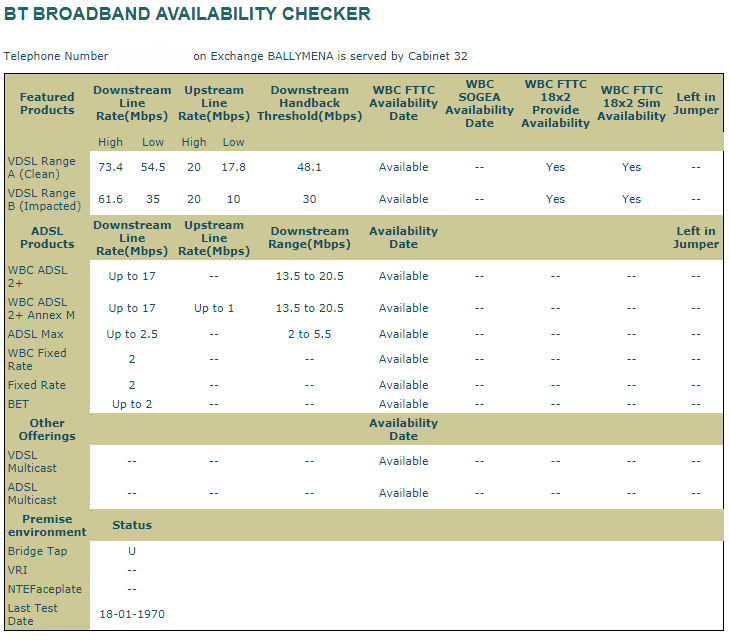Screen dimensions: 730x640
Task: Select the Featured Products header cell
Action: coord(47,104)
